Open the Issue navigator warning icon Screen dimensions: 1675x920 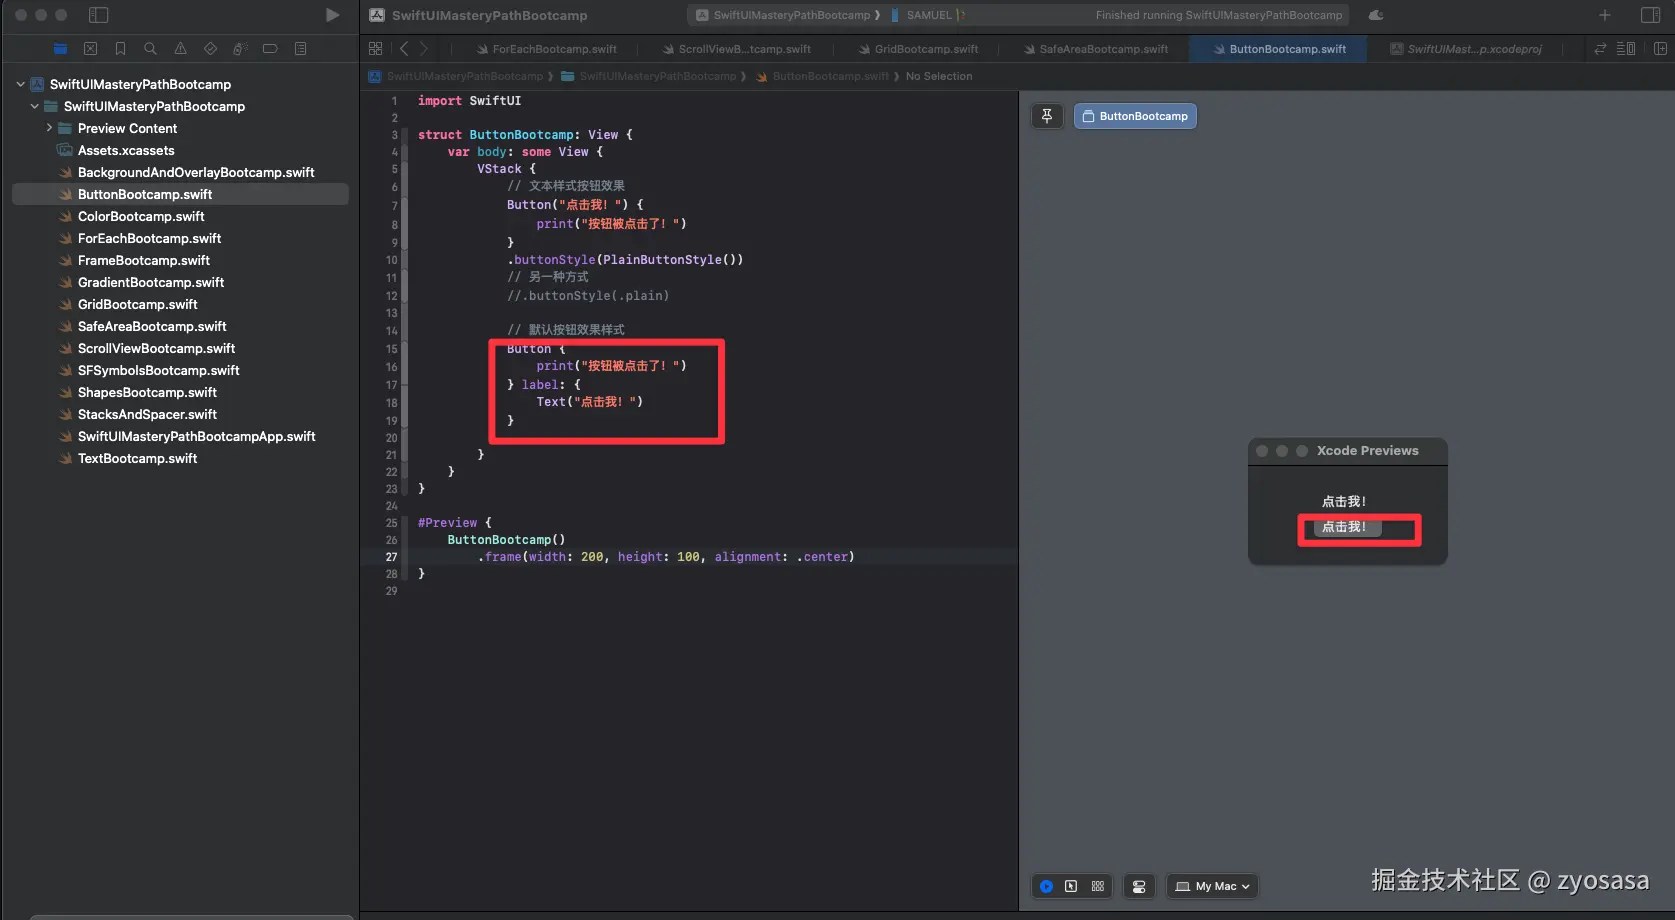(x=180, y=48)
